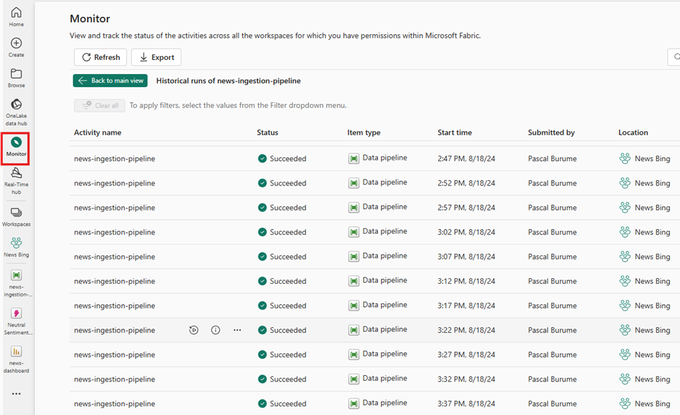Image resolution: width=680 pixels, height=415 pixels.
Task: Click Data pipeline icon on 2:52 PM row
Action: pos(354,183)
